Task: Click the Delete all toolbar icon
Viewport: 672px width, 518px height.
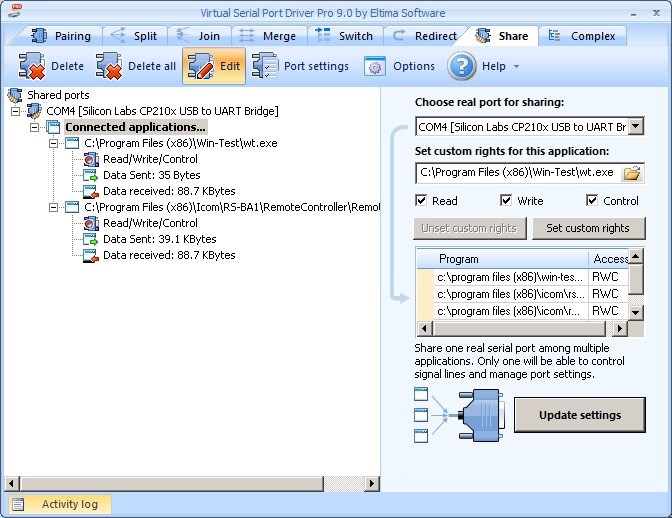Action: (109, 66)
